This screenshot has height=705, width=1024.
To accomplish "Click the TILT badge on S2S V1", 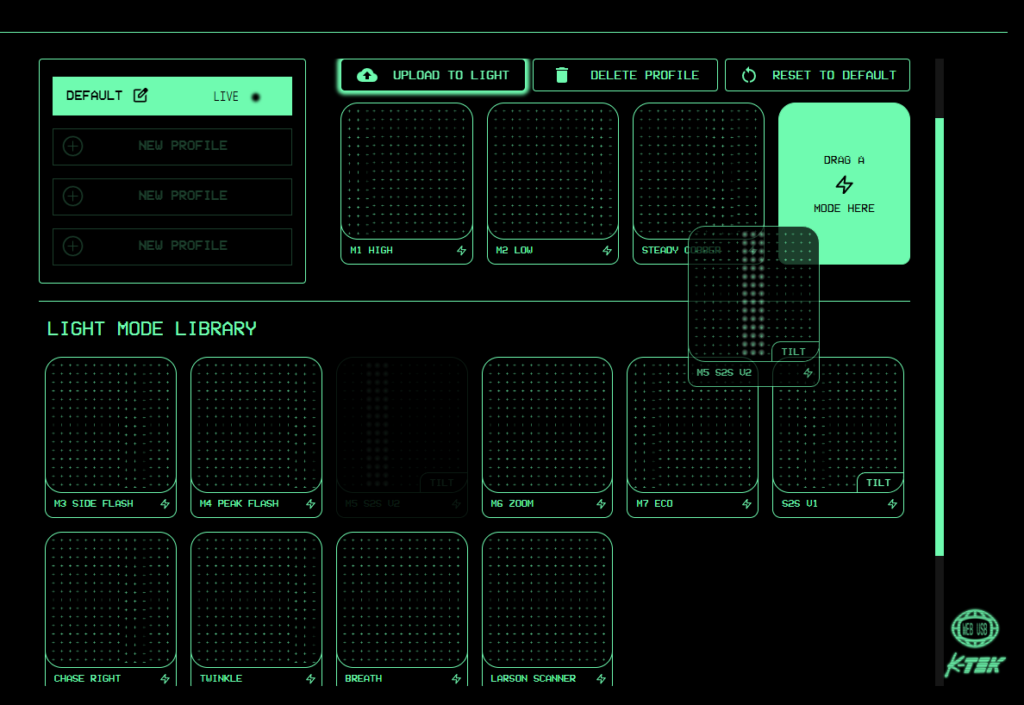I will tap(878, 483).
